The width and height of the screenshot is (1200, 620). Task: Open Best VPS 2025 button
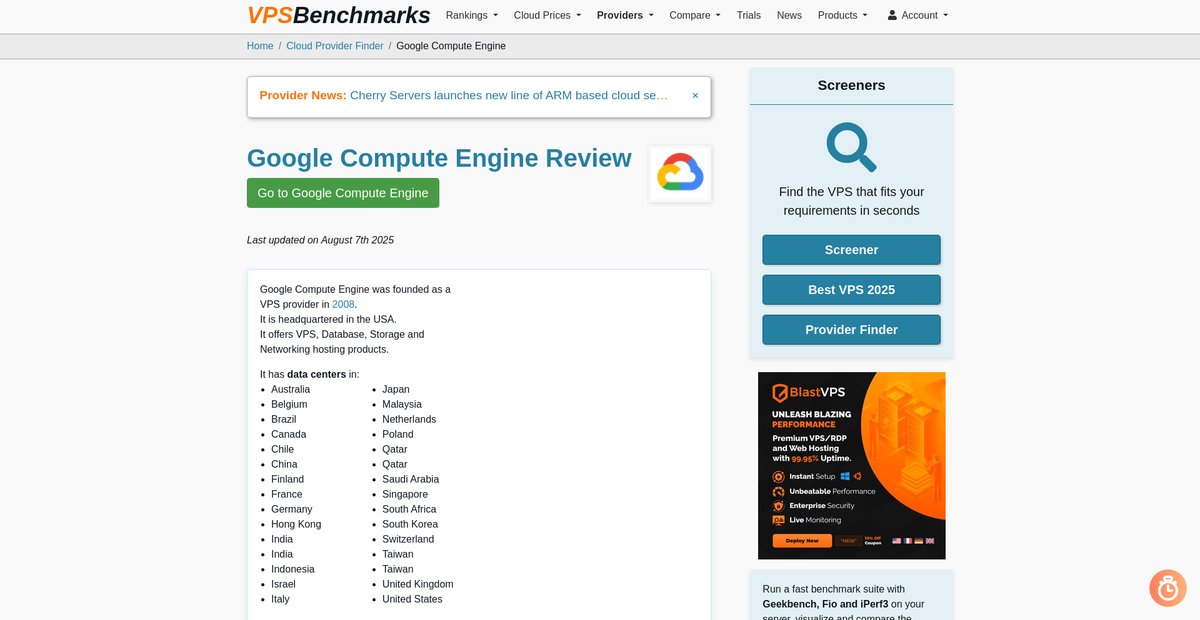pos(852,290)
